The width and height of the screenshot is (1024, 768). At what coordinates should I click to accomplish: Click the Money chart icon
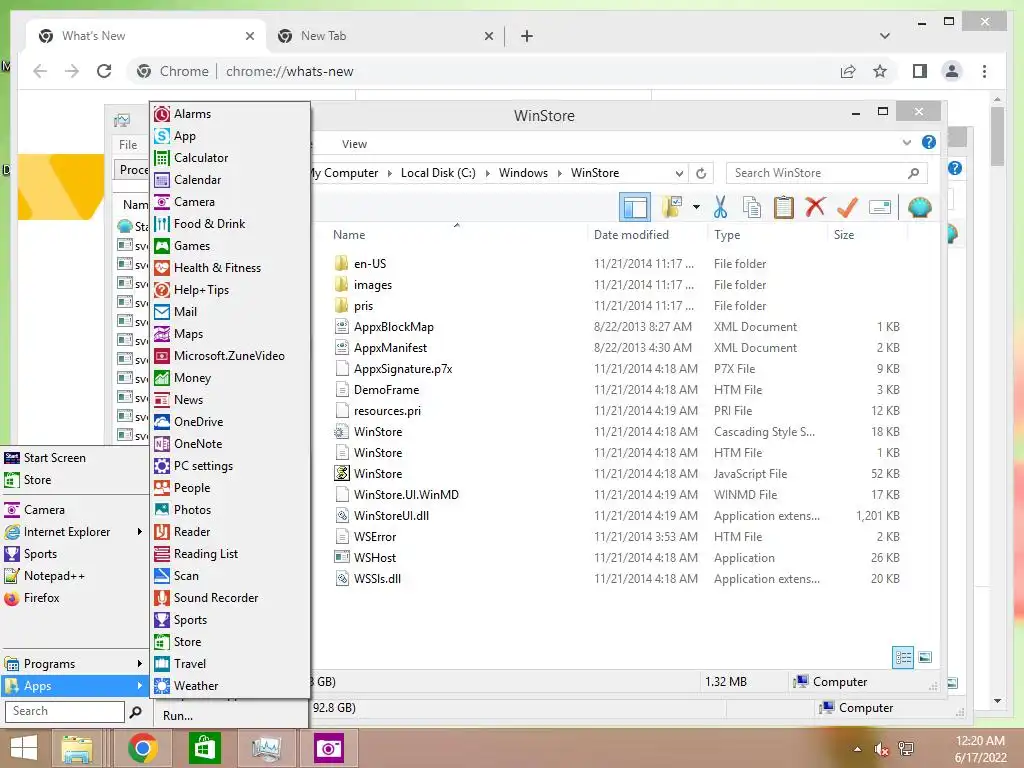(x=162, y=378)
